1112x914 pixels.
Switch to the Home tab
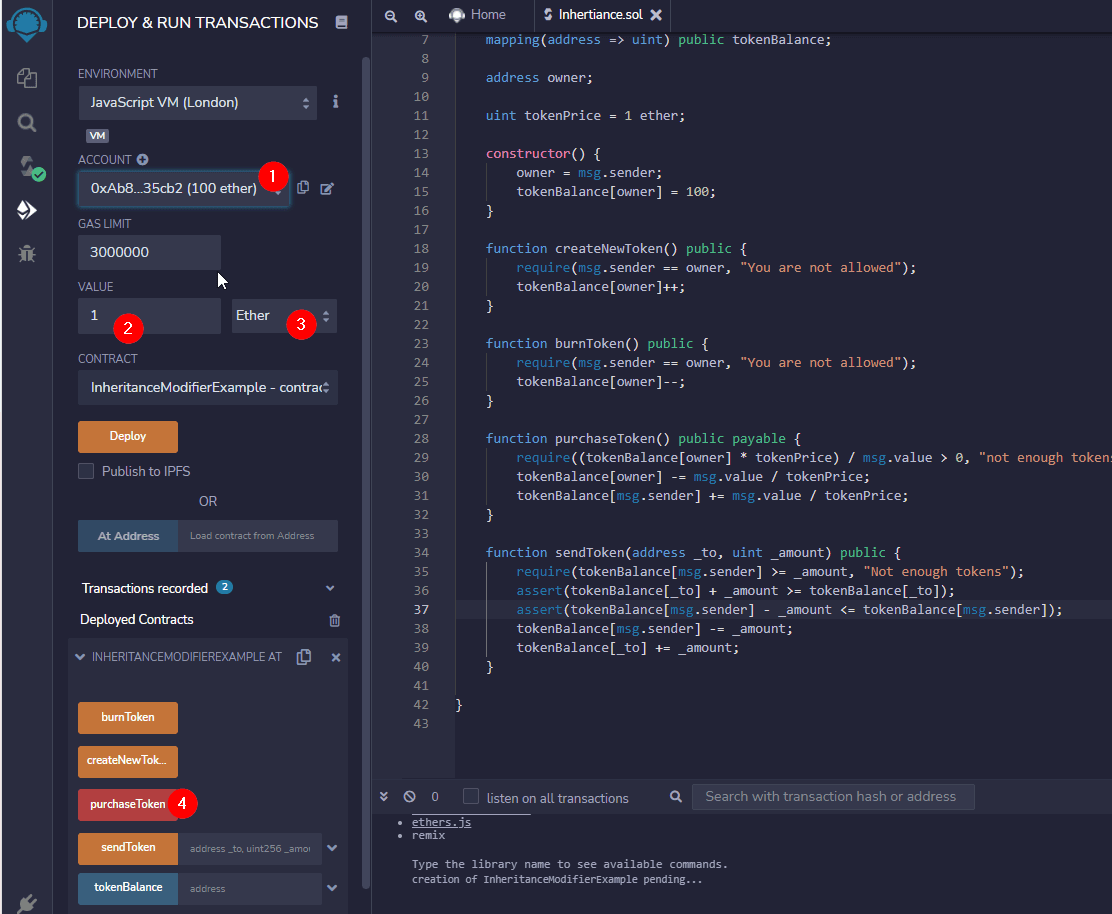[477, 15]
